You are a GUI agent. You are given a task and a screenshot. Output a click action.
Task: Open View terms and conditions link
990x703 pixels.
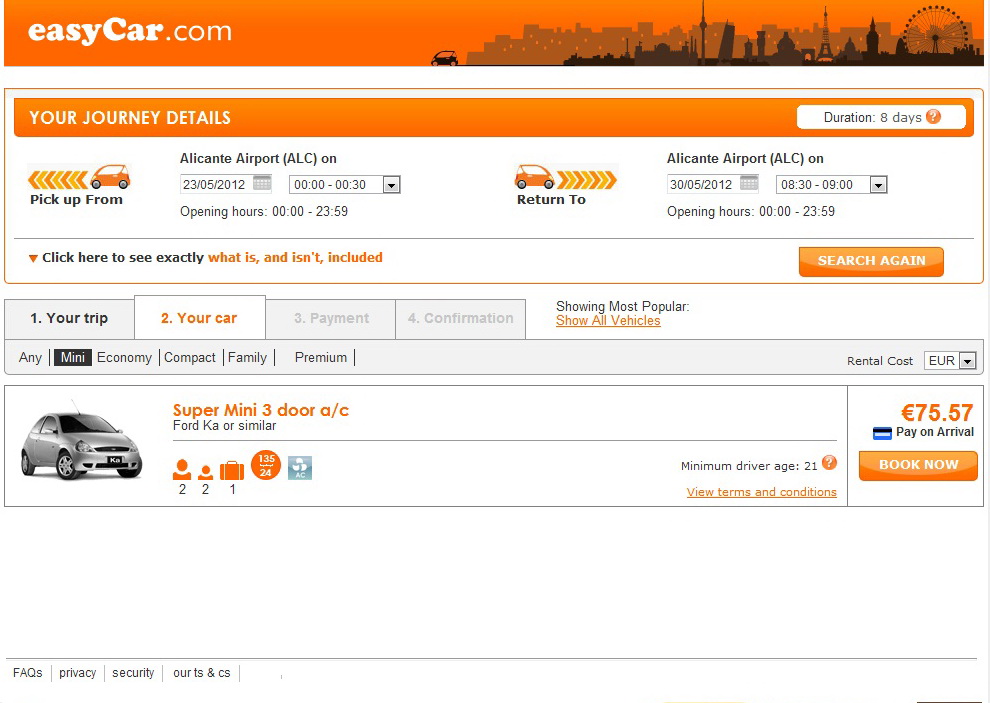coord(761,492)
